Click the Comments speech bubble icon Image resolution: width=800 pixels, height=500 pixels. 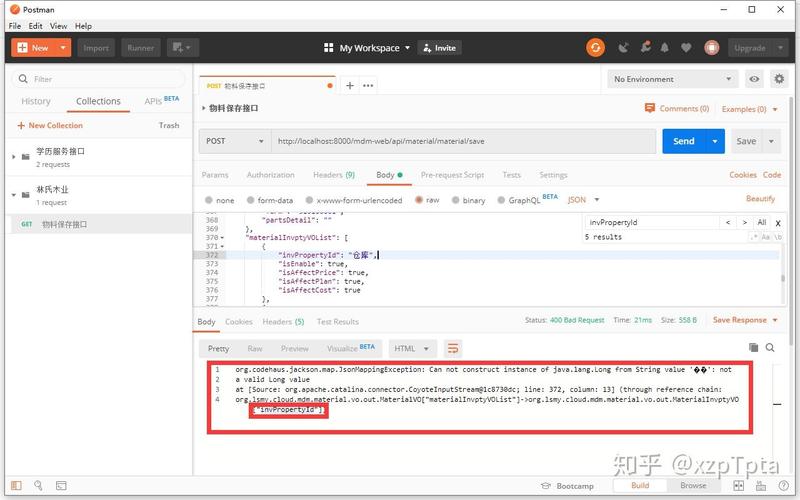click(649, 108)
